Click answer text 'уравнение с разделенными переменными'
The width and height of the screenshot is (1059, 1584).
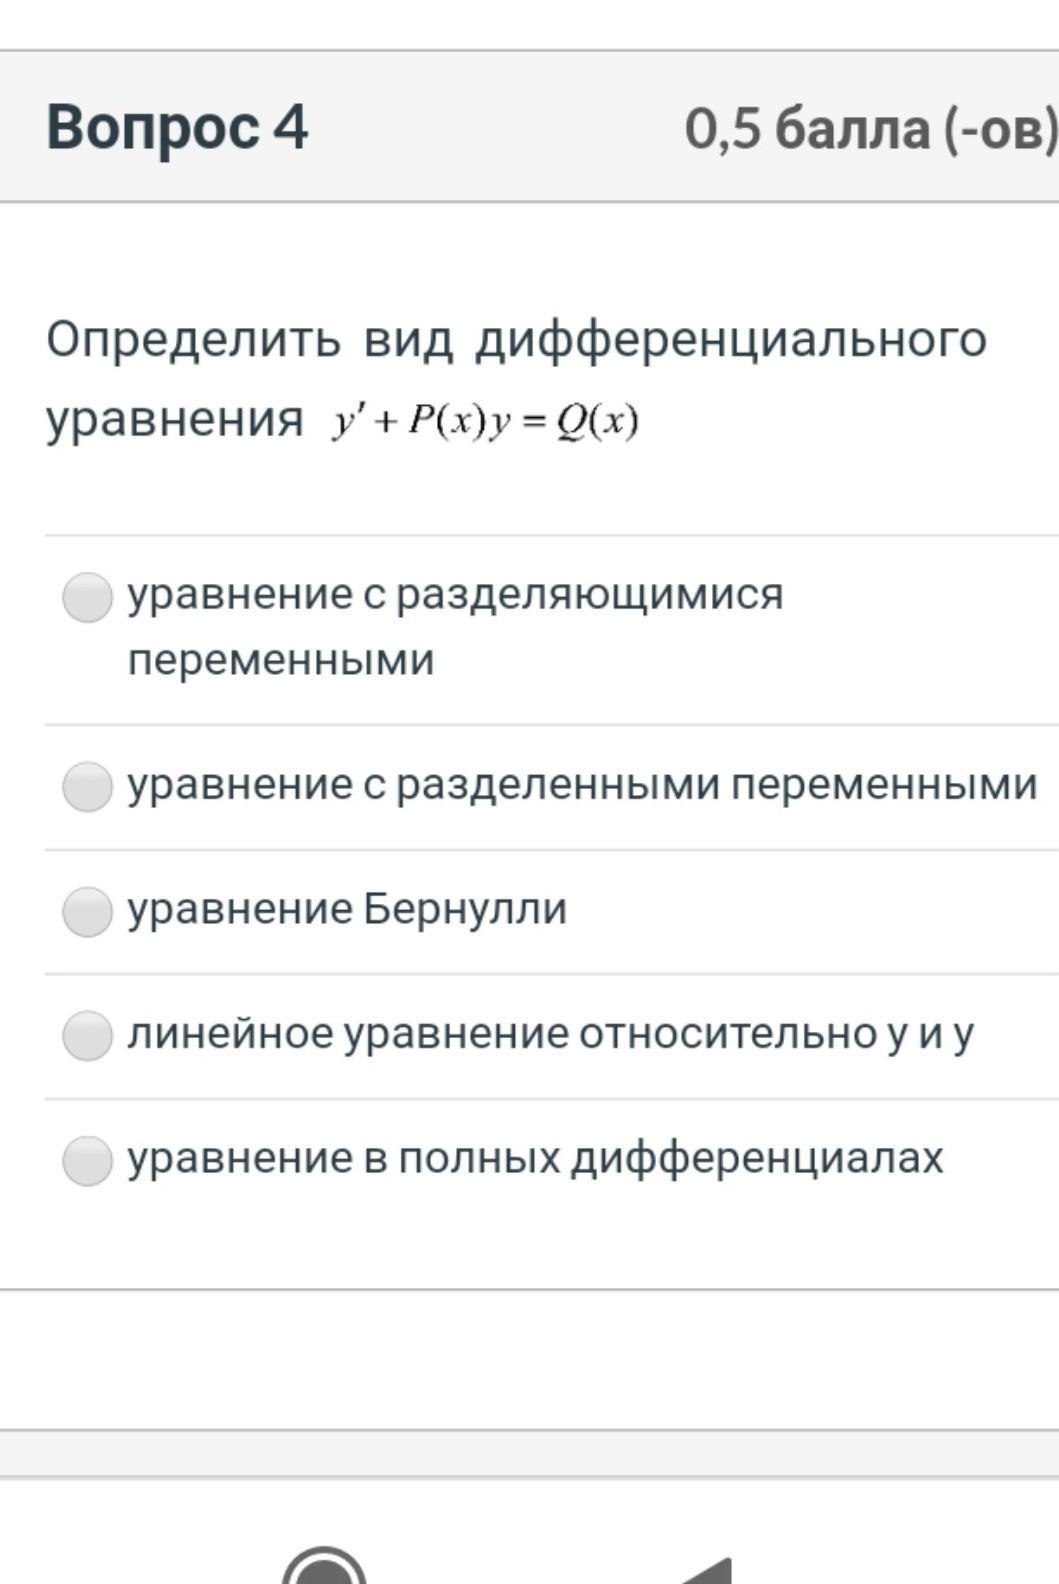tap(582, 785)
